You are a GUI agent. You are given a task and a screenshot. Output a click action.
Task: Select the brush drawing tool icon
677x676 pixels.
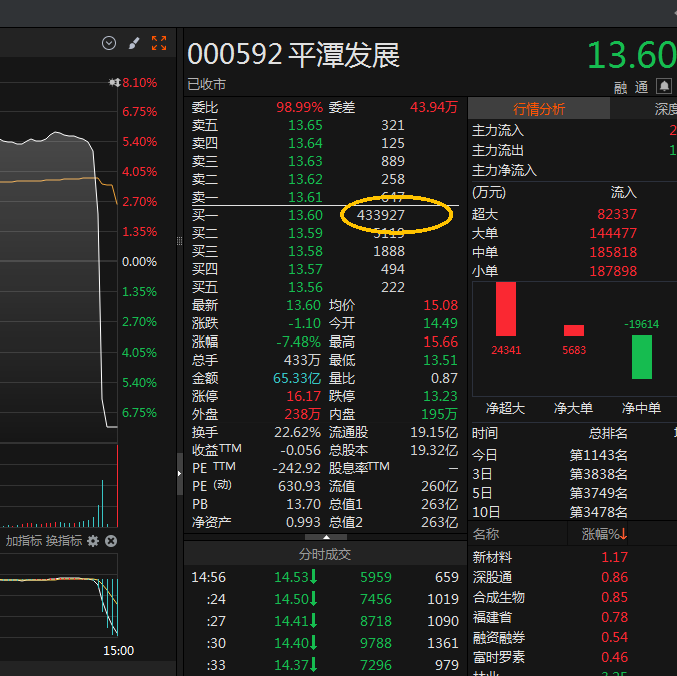(134, 43)
